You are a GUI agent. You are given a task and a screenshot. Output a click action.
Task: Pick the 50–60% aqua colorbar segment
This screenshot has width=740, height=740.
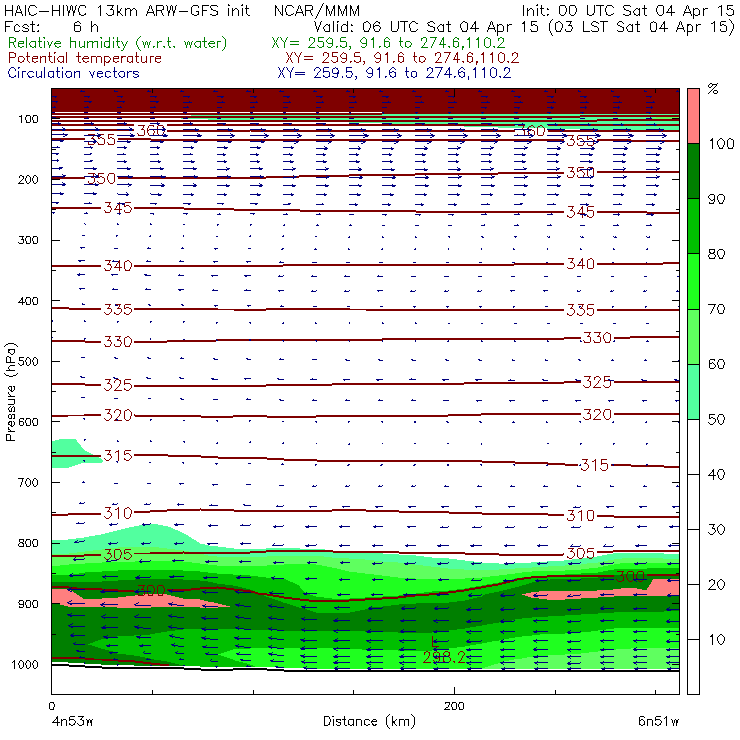(693, 392)
